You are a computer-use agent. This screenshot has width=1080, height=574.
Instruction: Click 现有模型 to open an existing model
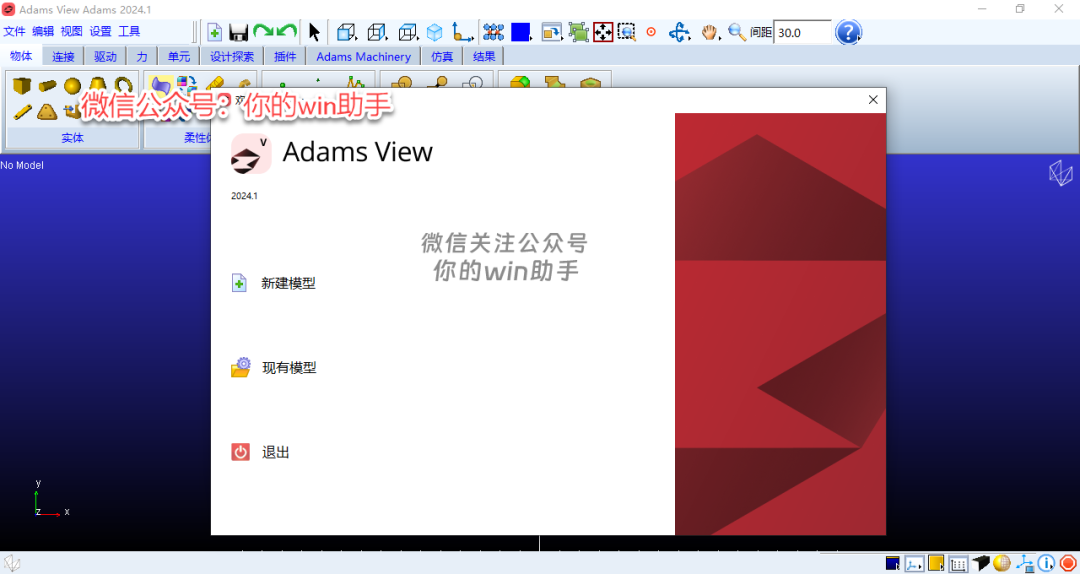[289, 368]
